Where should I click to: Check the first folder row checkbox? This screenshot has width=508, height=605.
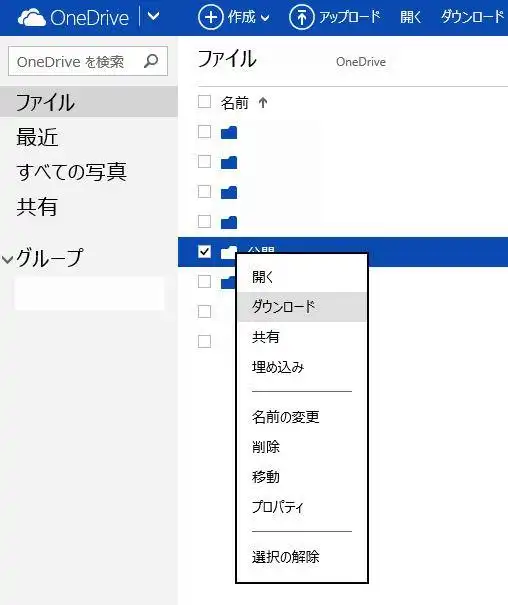(x=204, y=132)
